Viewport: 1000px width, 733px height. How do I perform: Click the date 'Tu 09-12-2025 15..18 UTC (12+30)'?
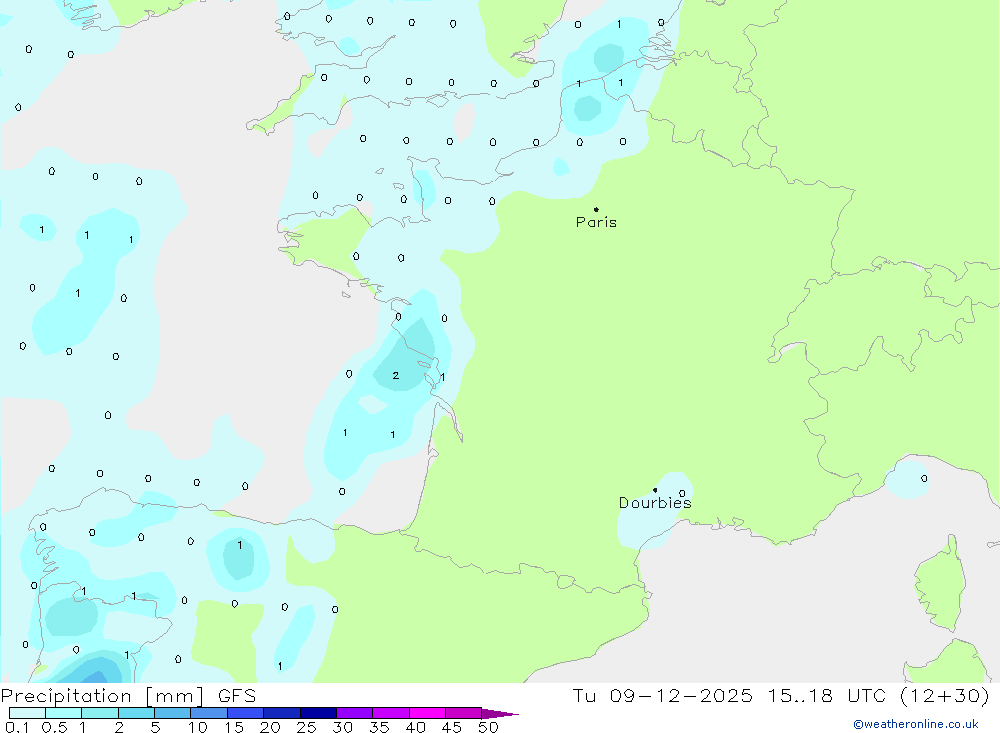tap(781, 695)
